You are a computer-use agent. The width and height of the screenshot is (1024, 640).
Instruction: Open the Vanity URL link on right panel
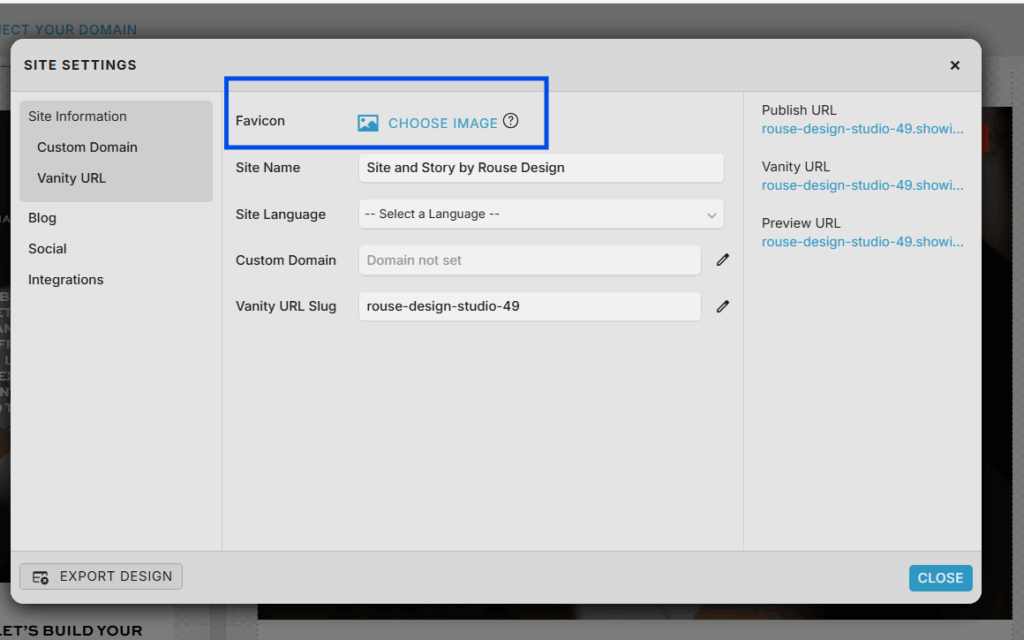862,185
